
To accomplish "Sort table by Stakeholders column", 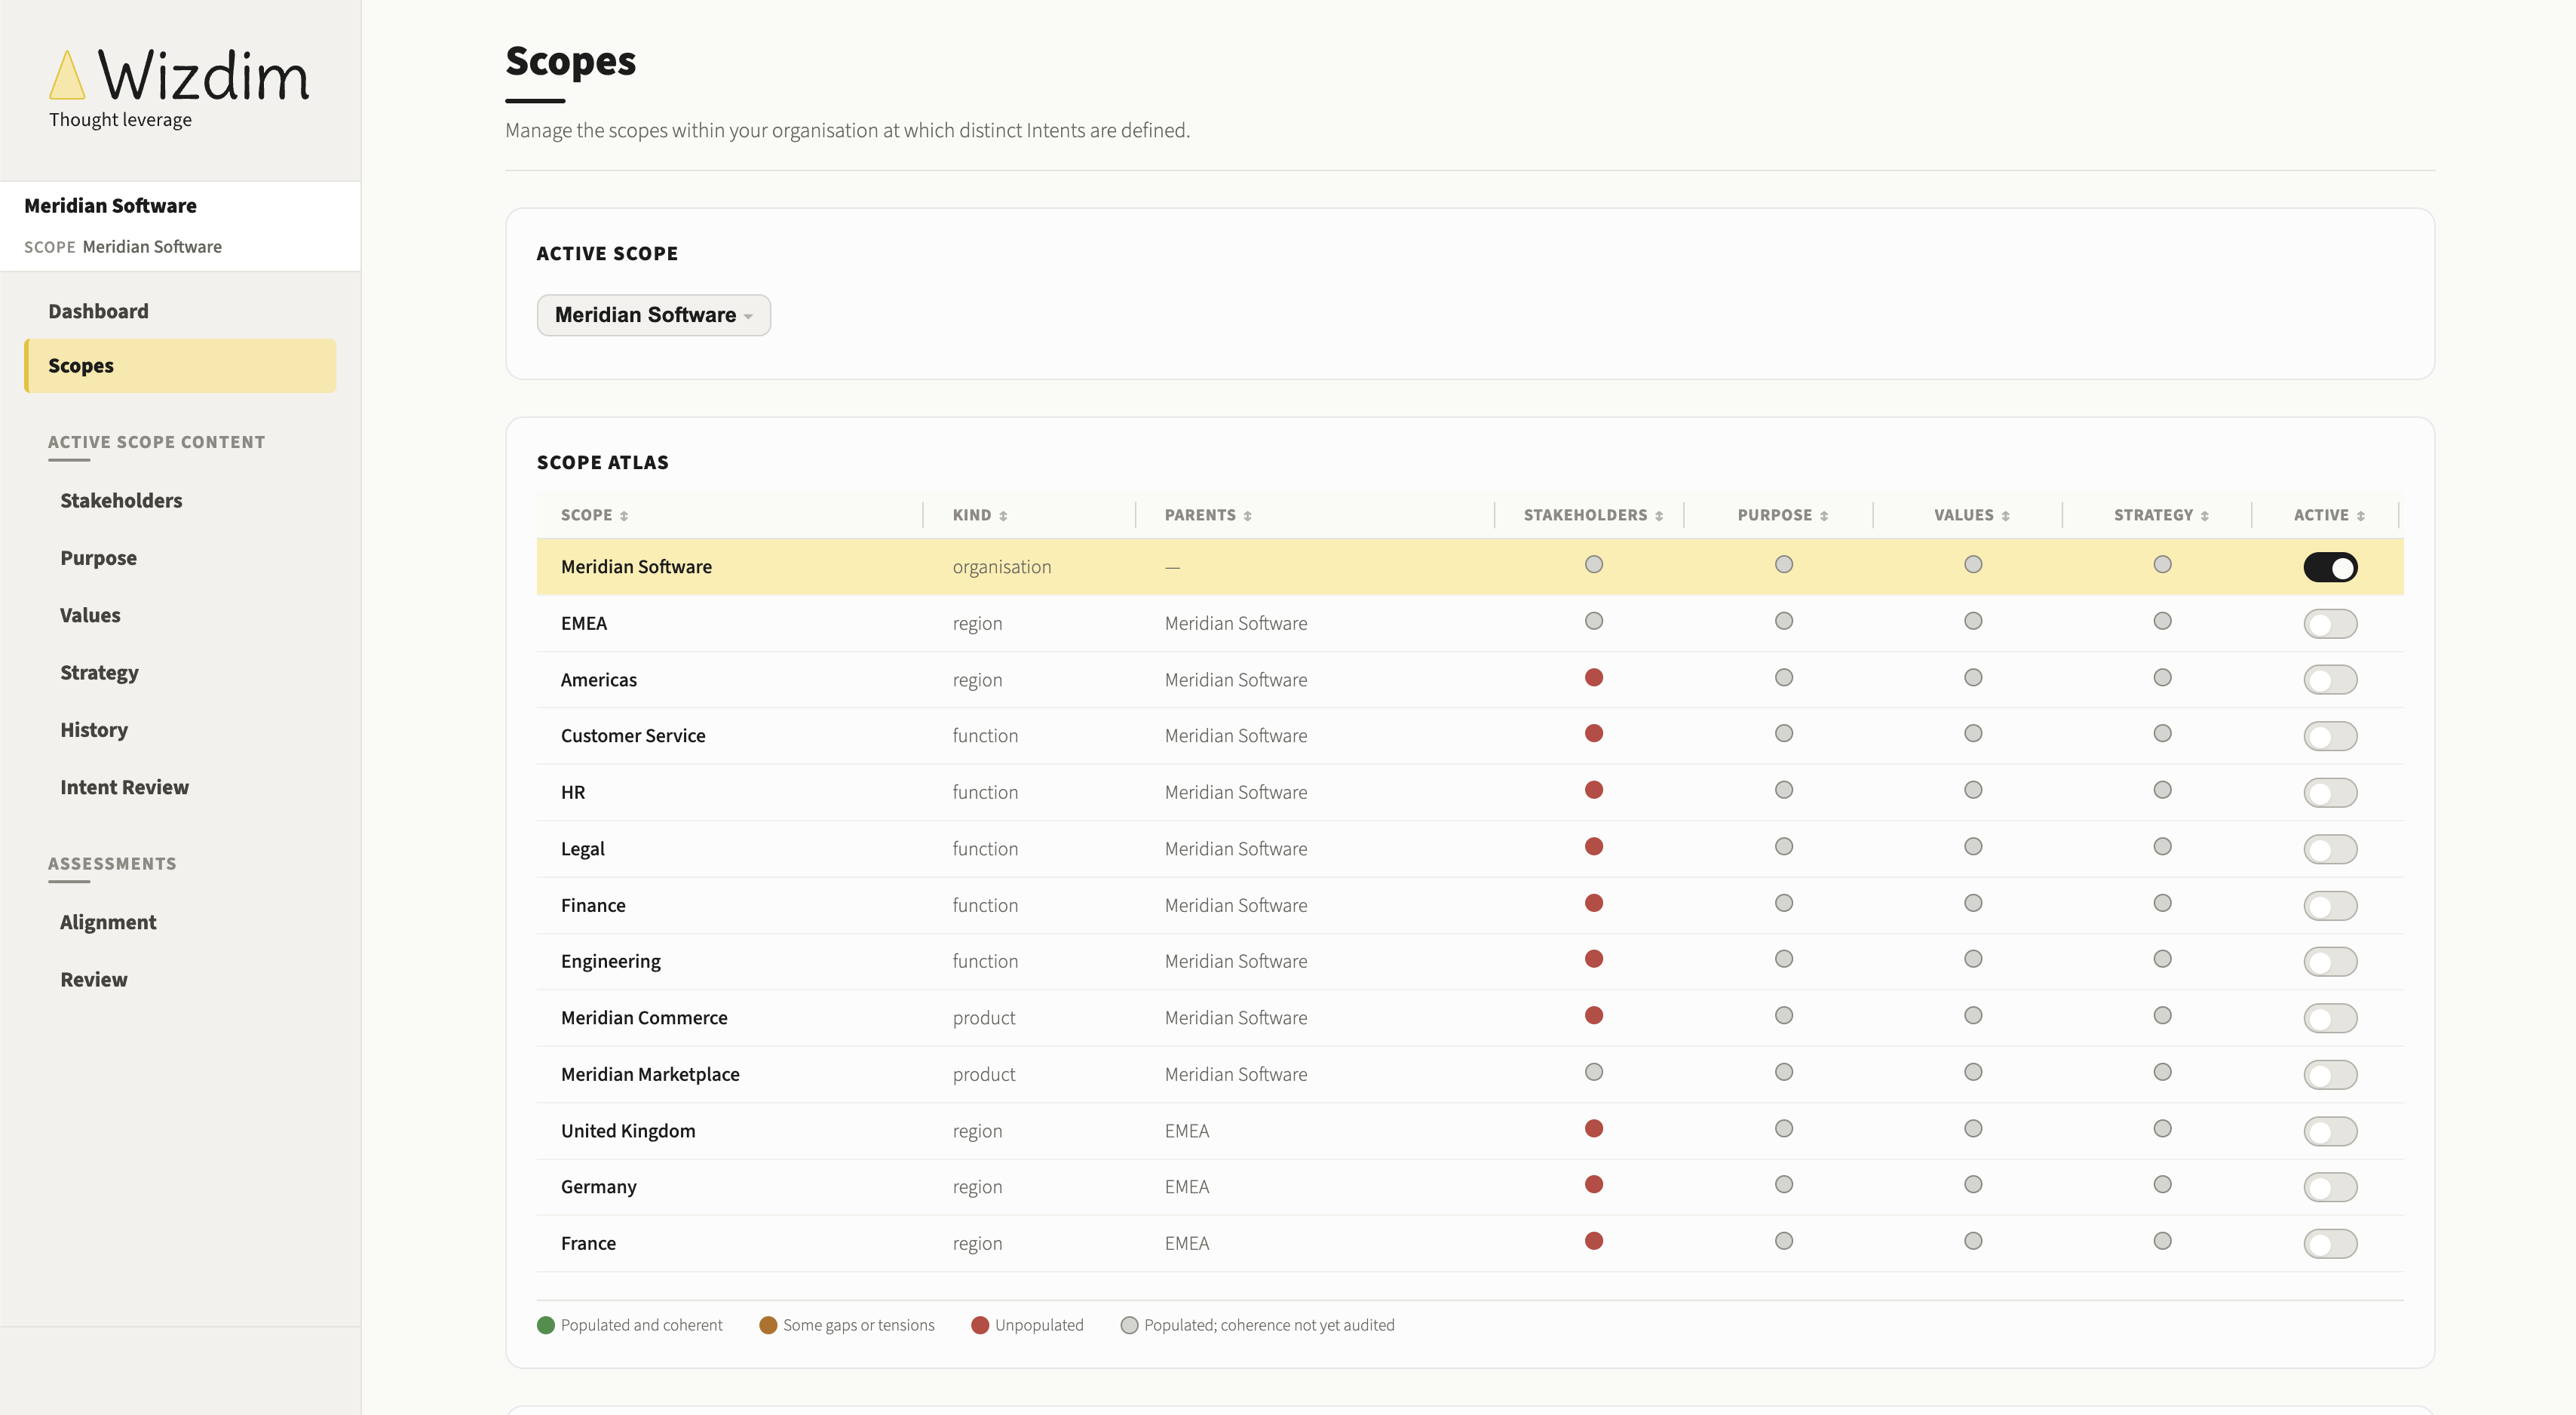I will click(1593, 515).
